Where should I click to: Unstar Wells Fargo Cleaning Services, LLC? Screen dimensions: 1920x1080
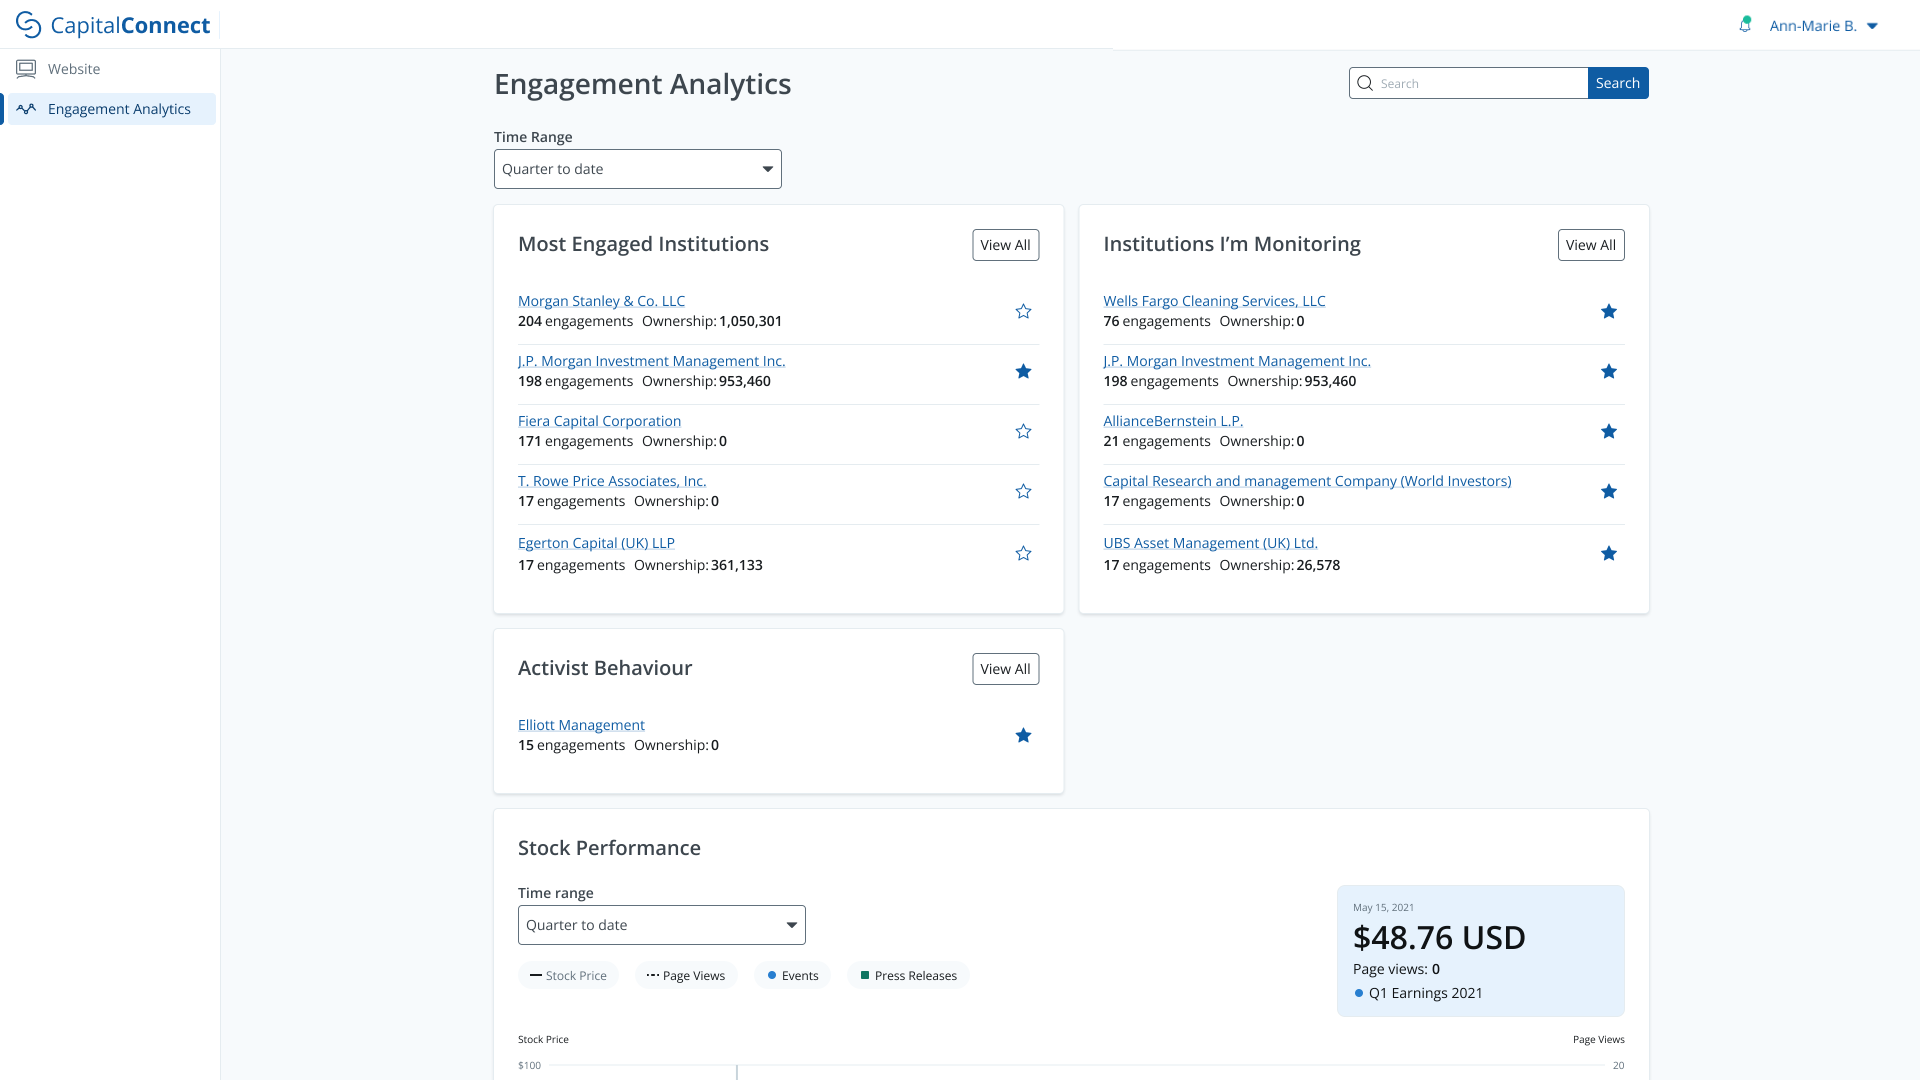1609,311
